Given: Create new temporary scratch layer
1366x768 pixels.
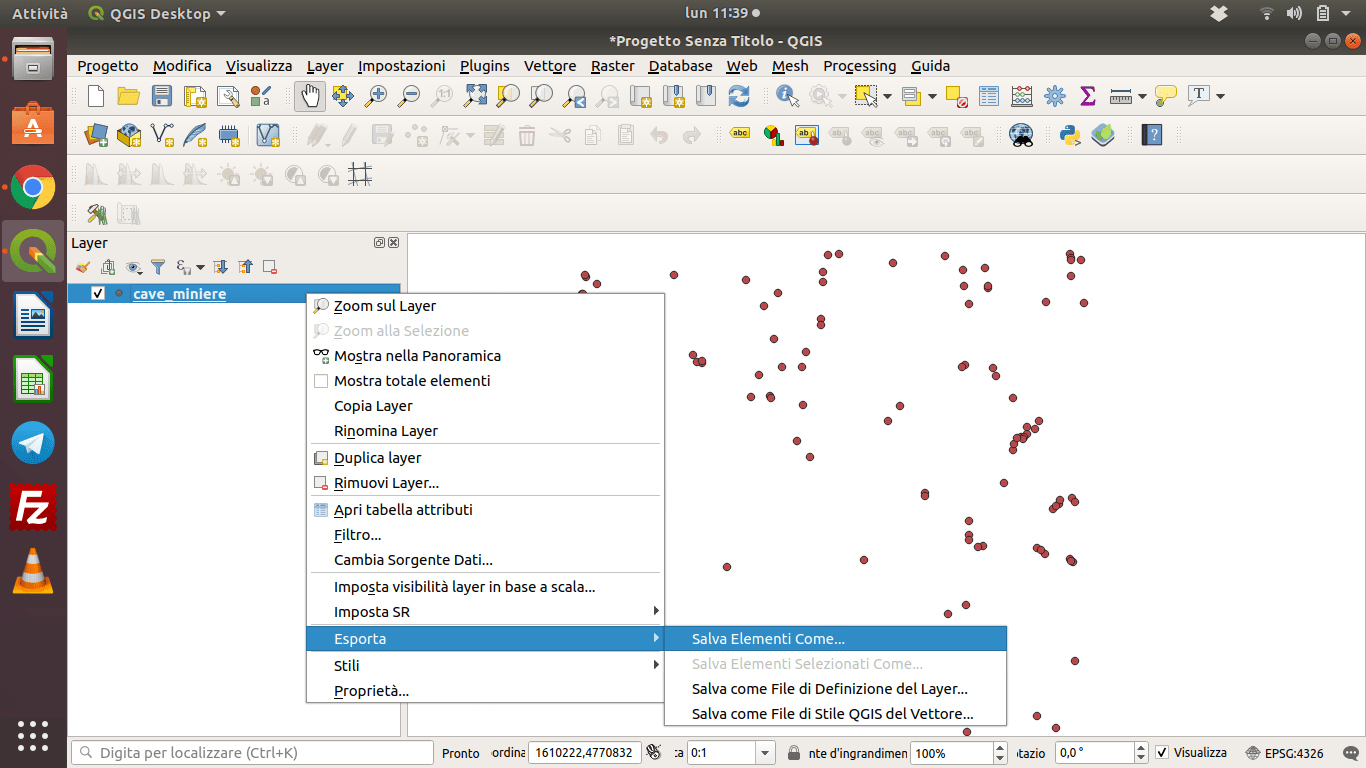Looking at the screenshot, I should pos(228,135).
